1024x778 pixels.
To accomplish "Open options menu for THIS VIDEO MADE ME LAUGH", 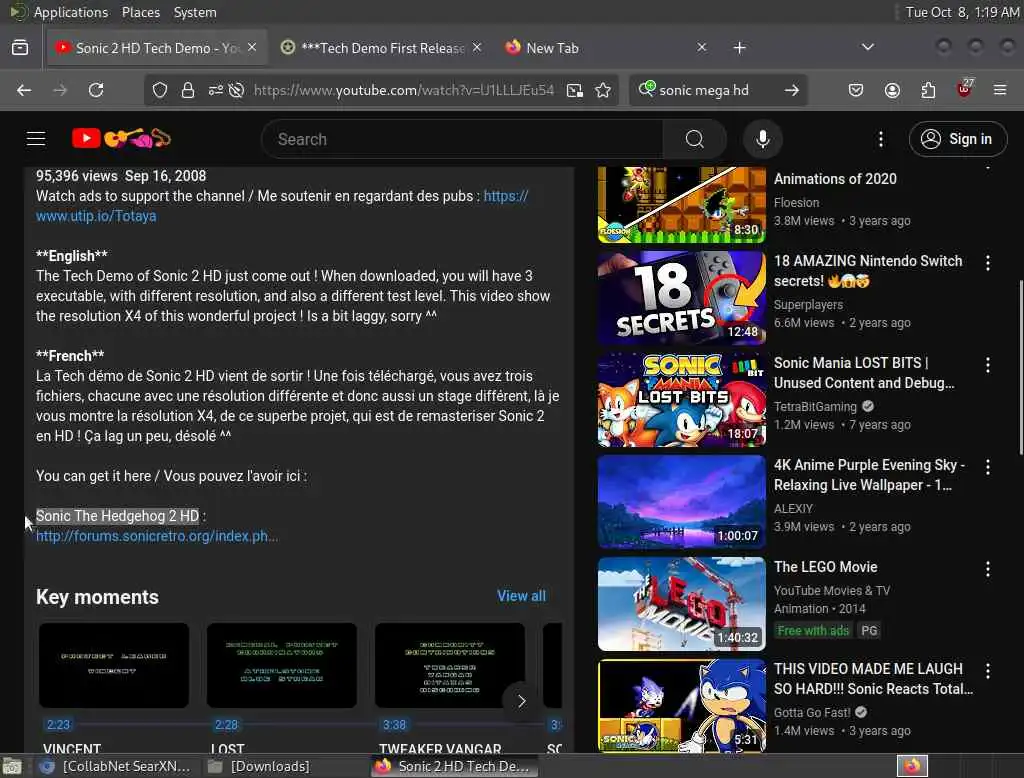I will coord(987,670).
